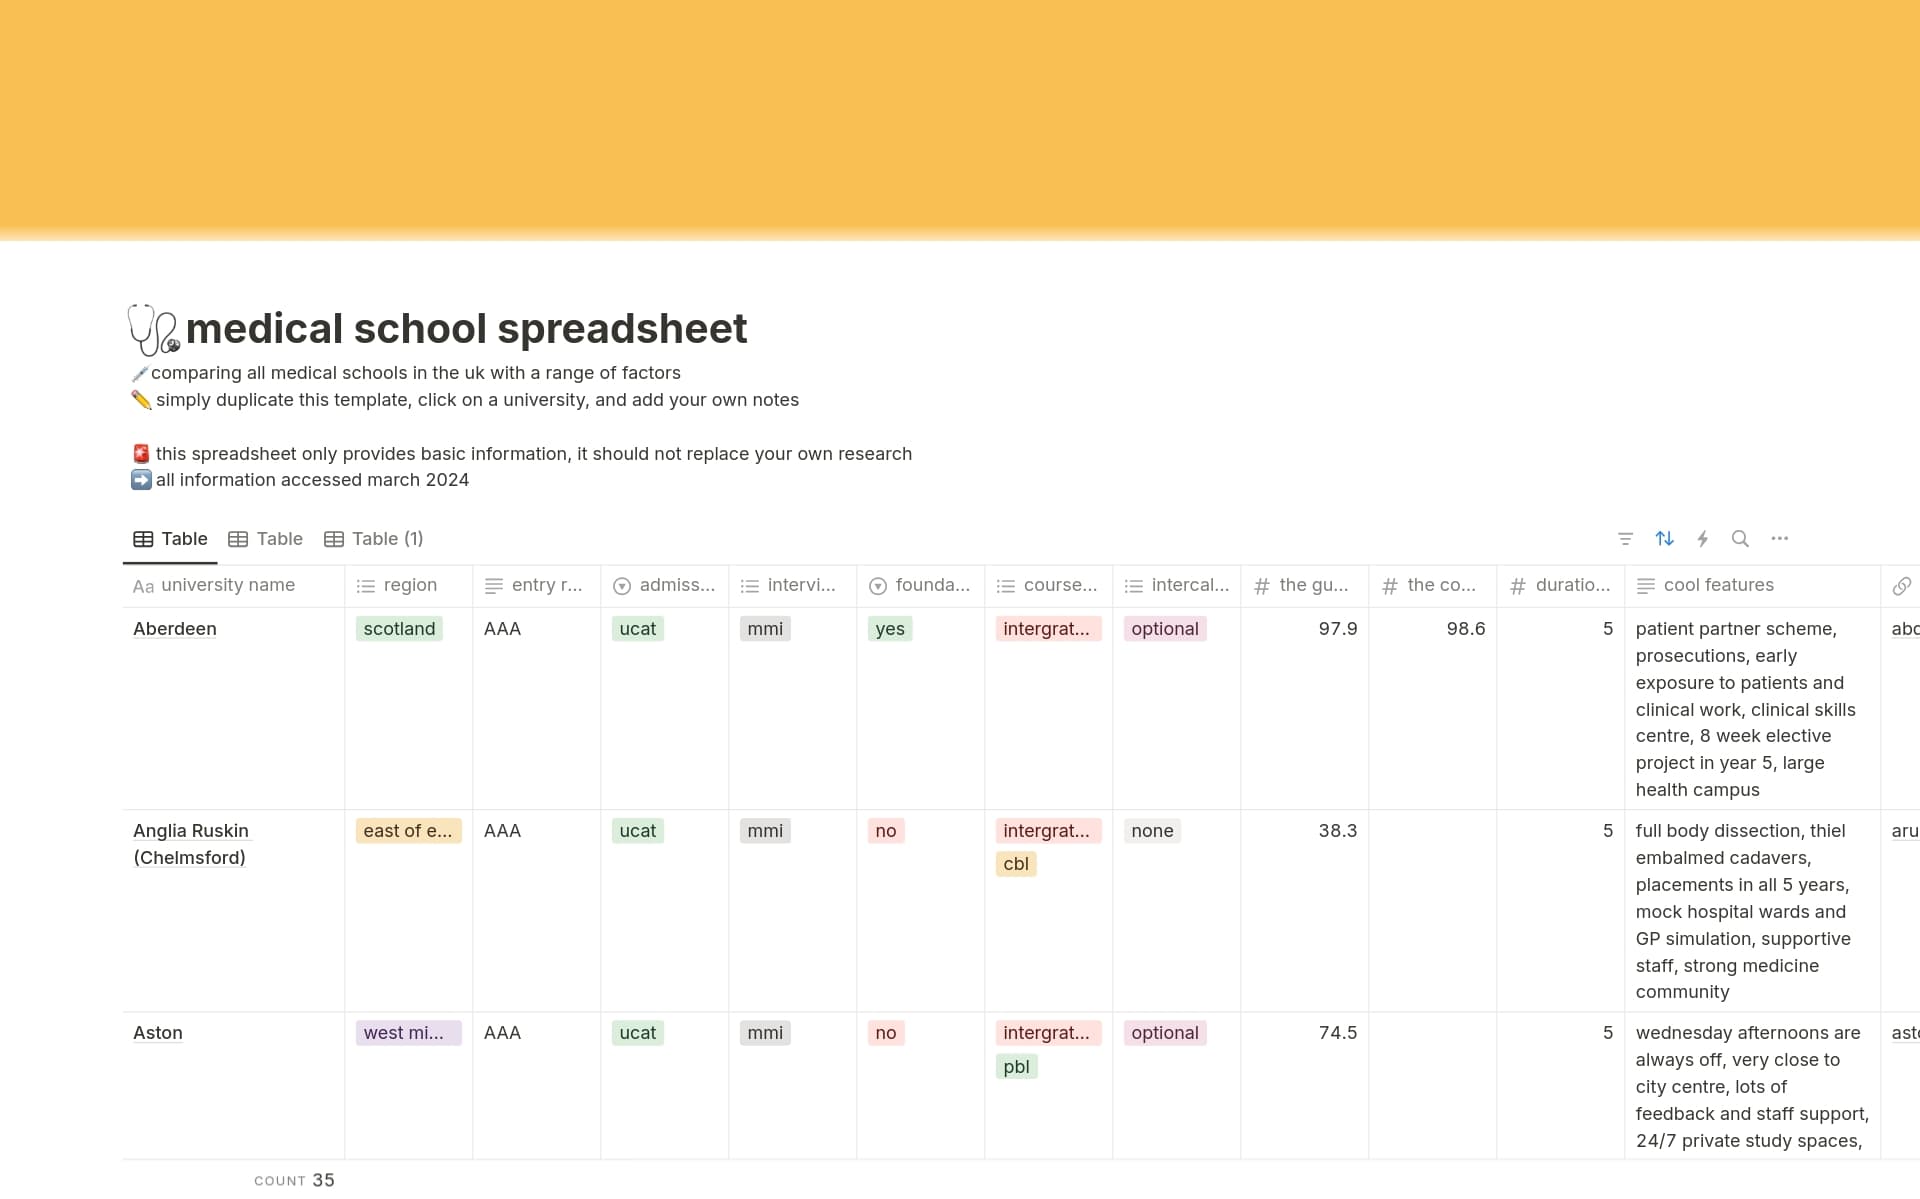Click the blue sort arrows icon
This screenshot has width=1920, height=1199.
pyautogui.click(x=1664, y=538)
